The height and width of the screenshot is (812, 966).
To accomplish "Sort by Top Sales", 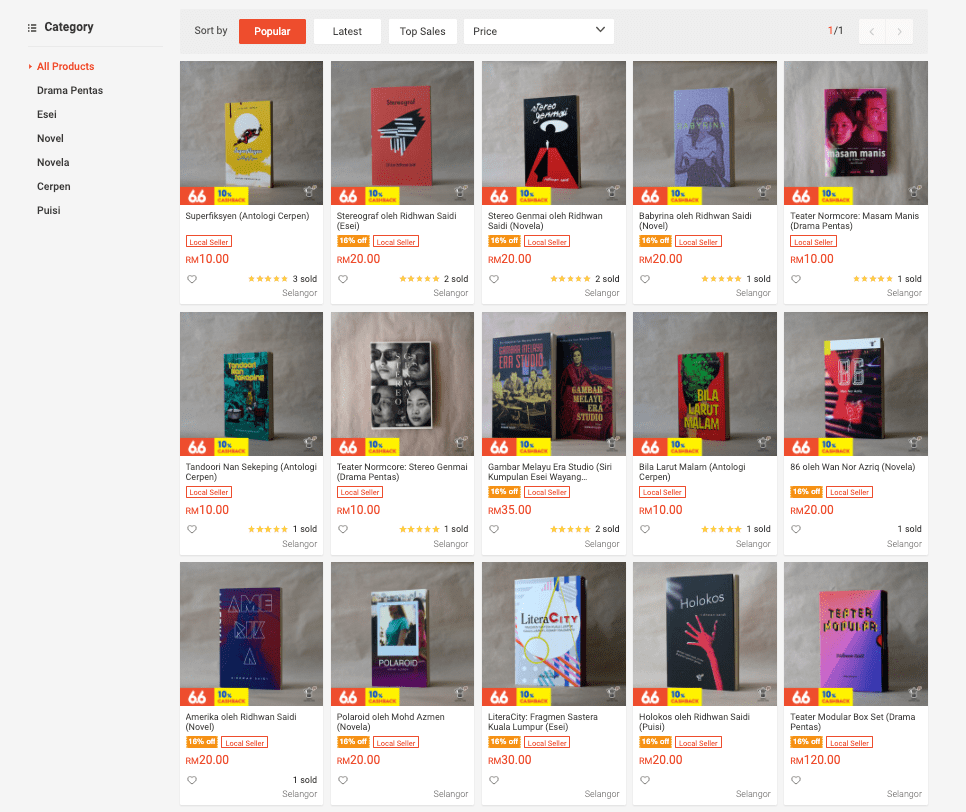I will pos(422,31).
